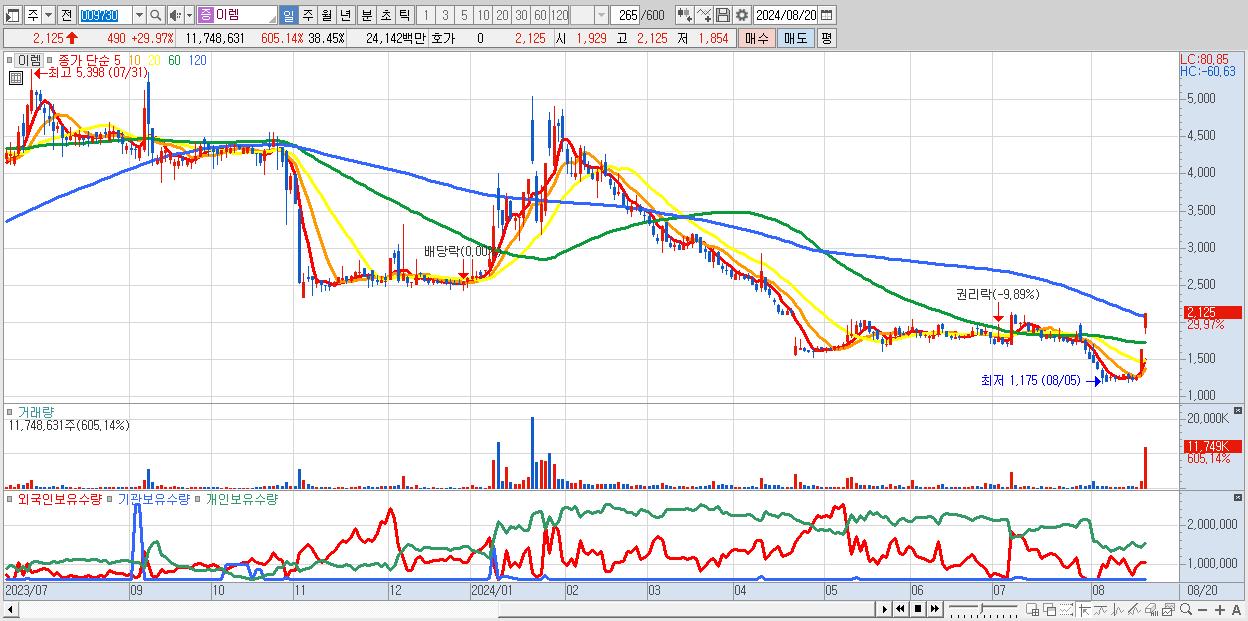Screen dimensions: 1248x621
Task: Click the '외국인보유수량' legend label
Action: click(59, 498)
